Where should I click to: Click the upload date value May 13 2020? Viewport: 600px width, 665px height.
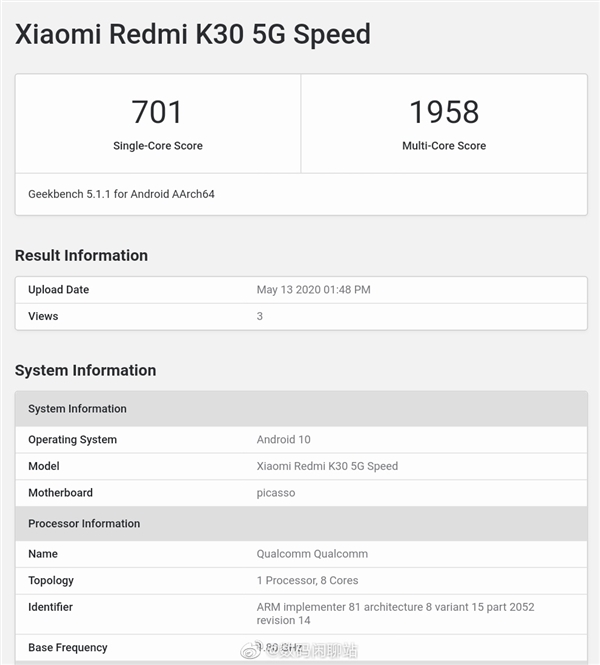pyautogui.click(x=313, y=290)
